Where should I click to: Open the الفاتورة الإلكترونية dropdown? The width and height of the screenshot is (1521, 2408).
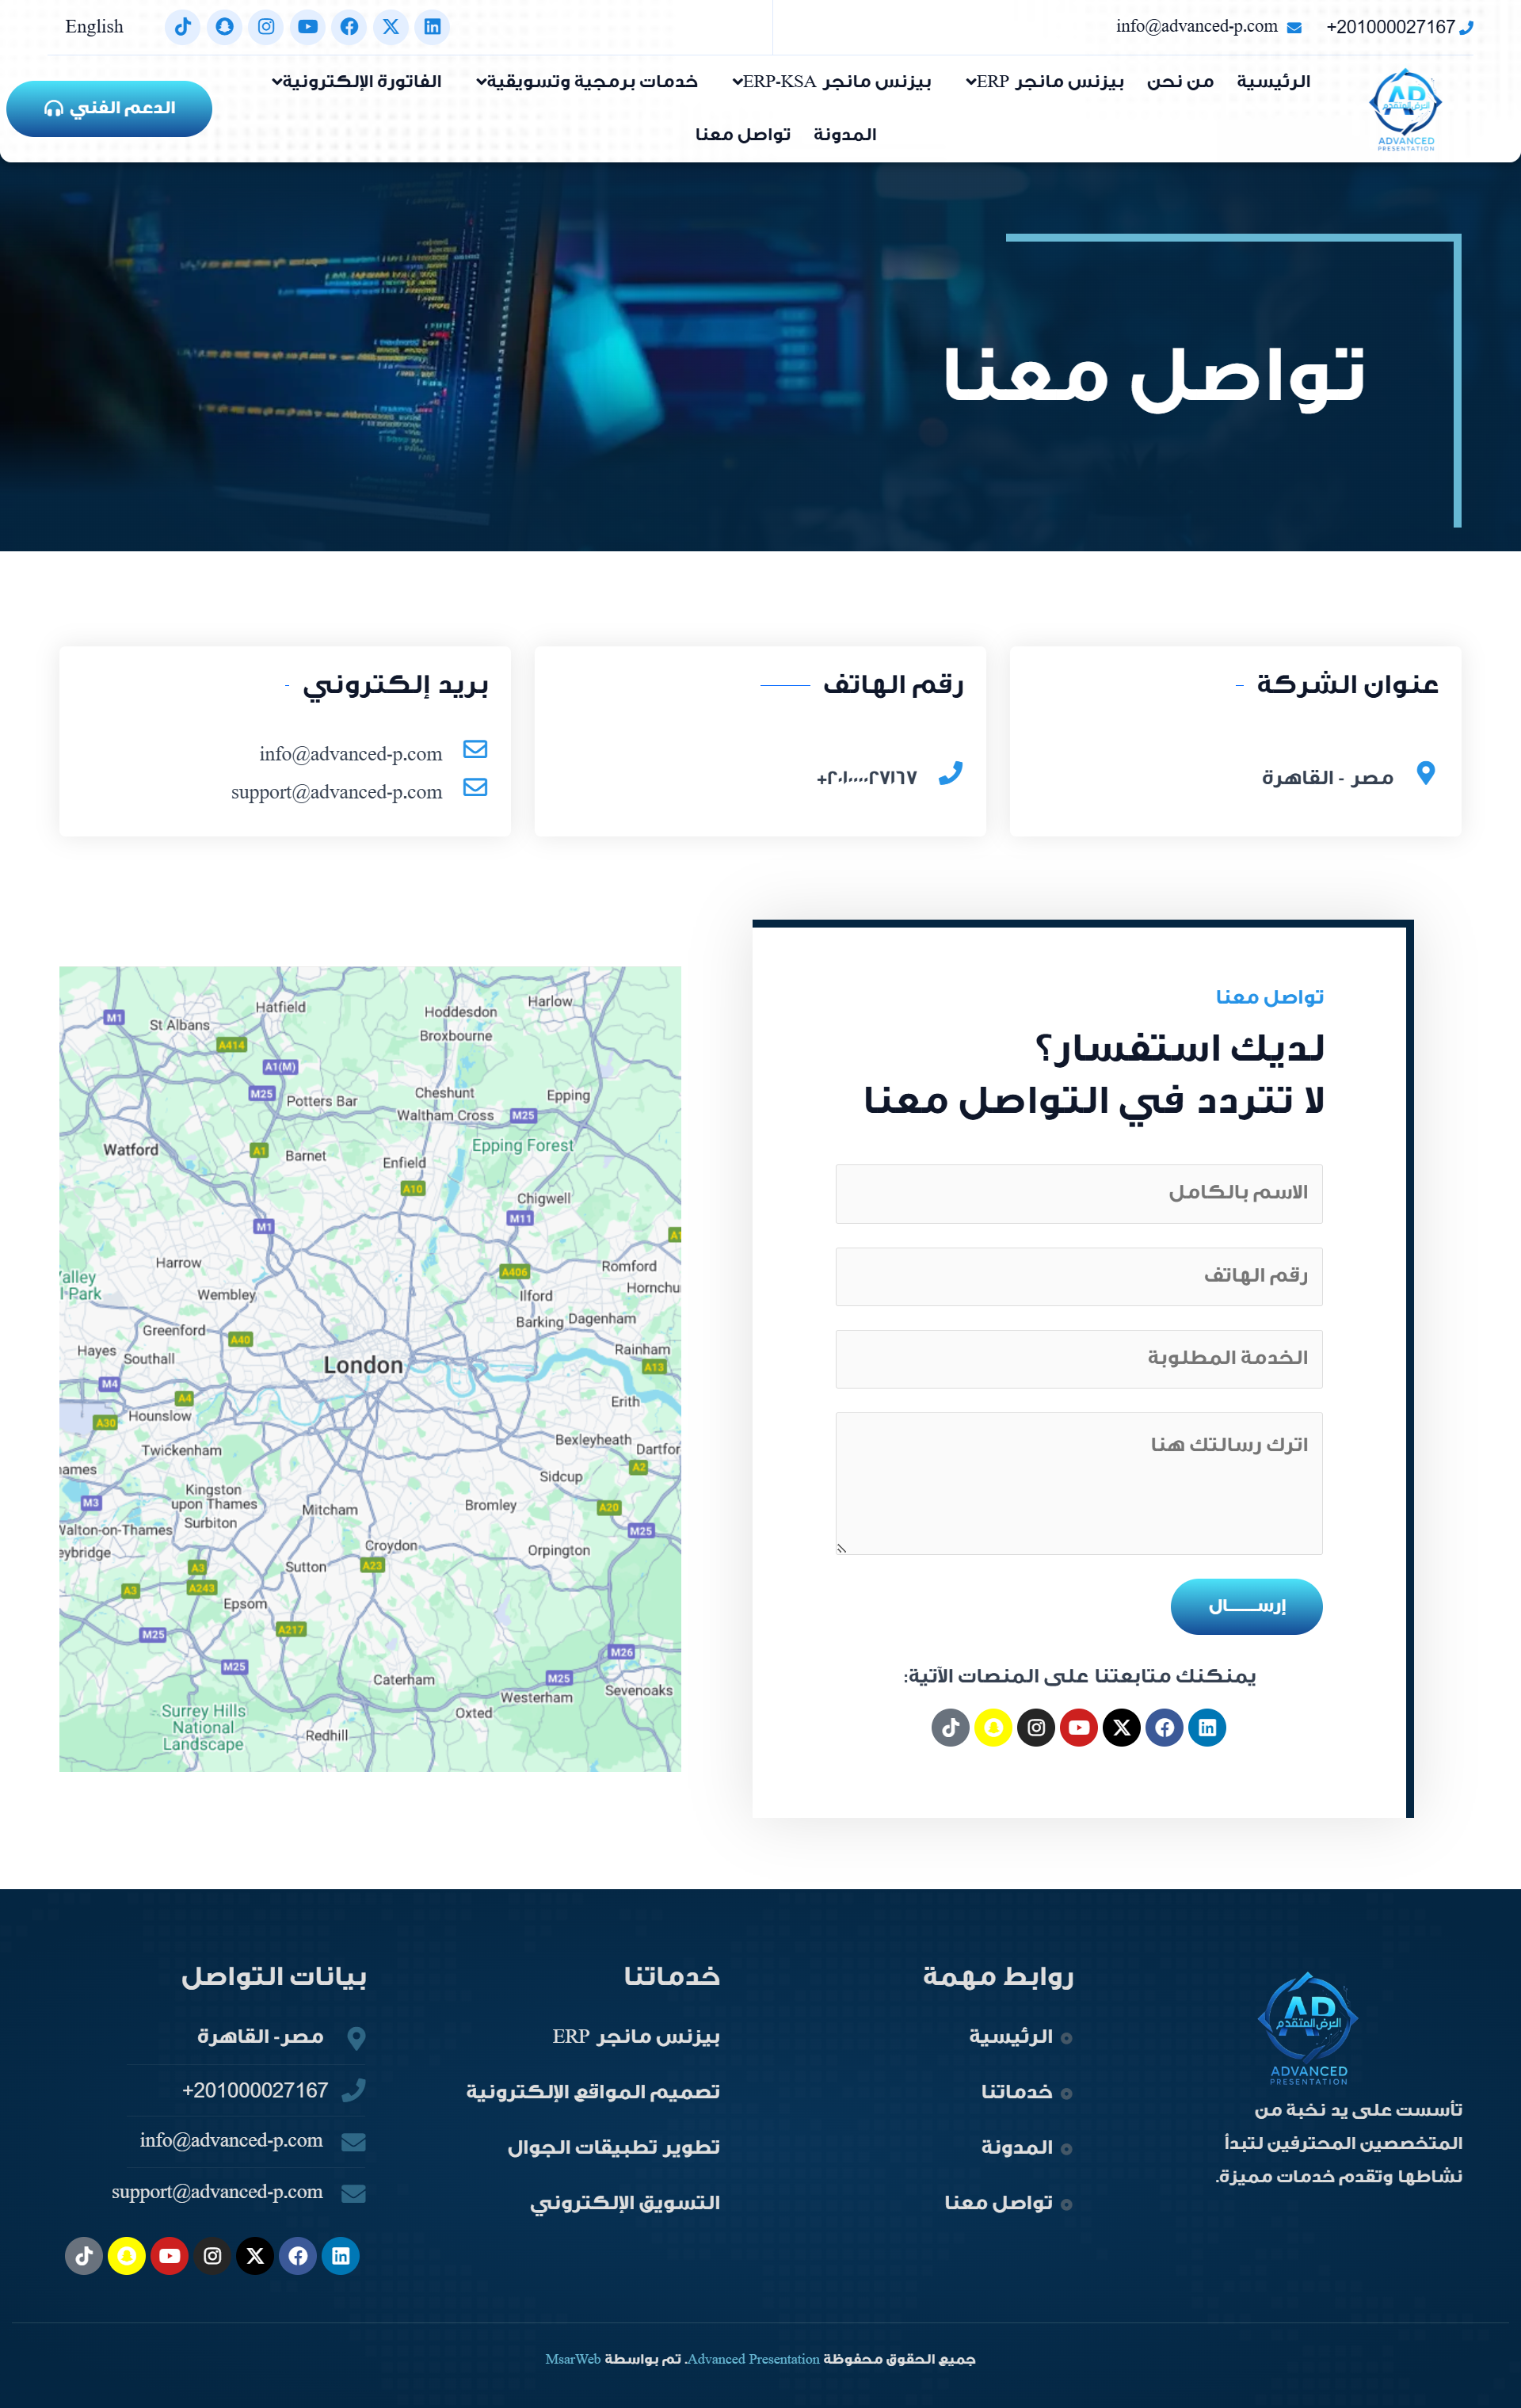(357, 82)
